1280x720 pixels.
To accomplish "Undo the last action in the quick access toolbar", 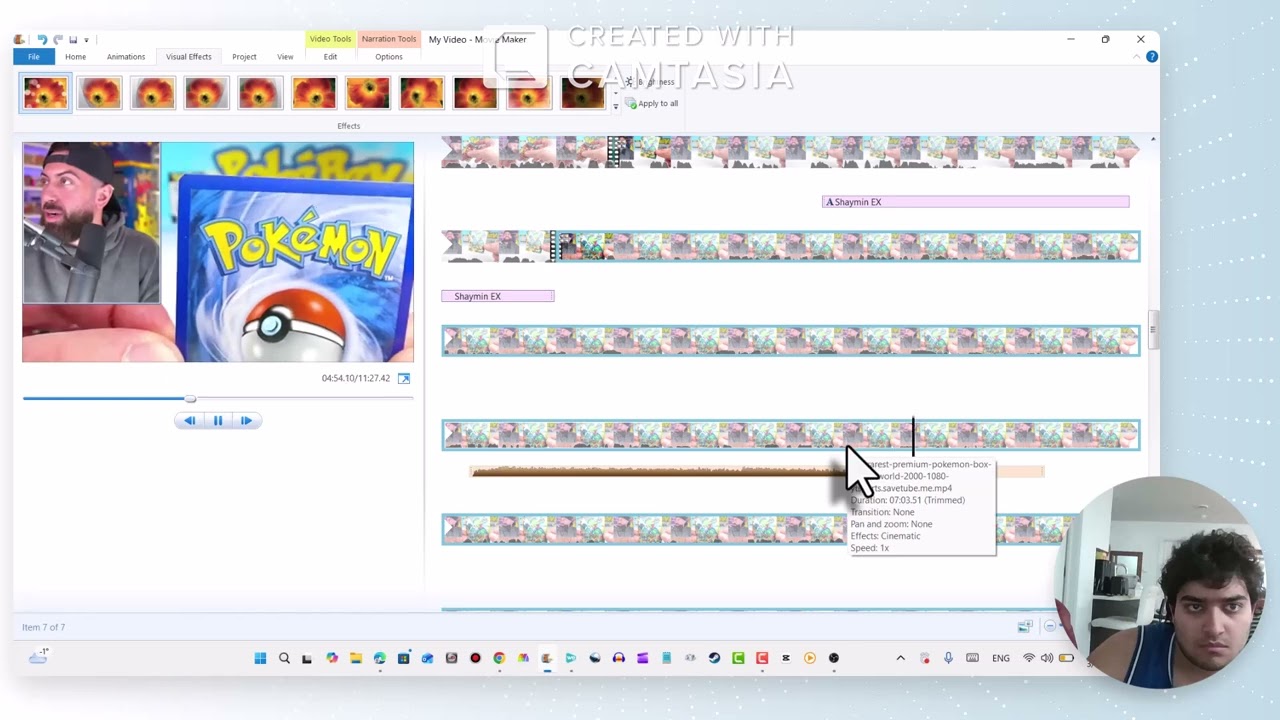I will pos(41,40).
